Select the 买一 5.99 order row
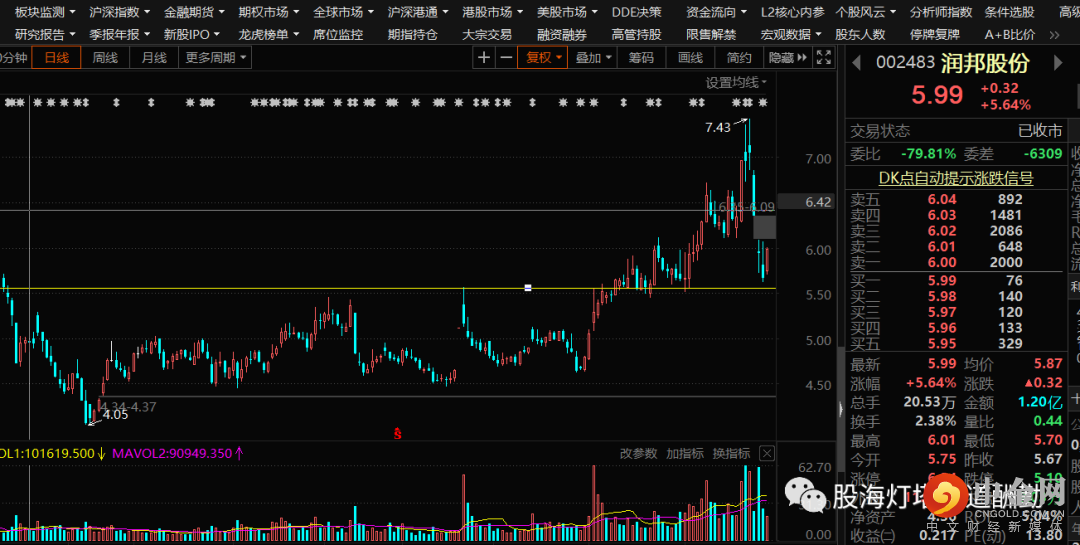 pos(955,280)
